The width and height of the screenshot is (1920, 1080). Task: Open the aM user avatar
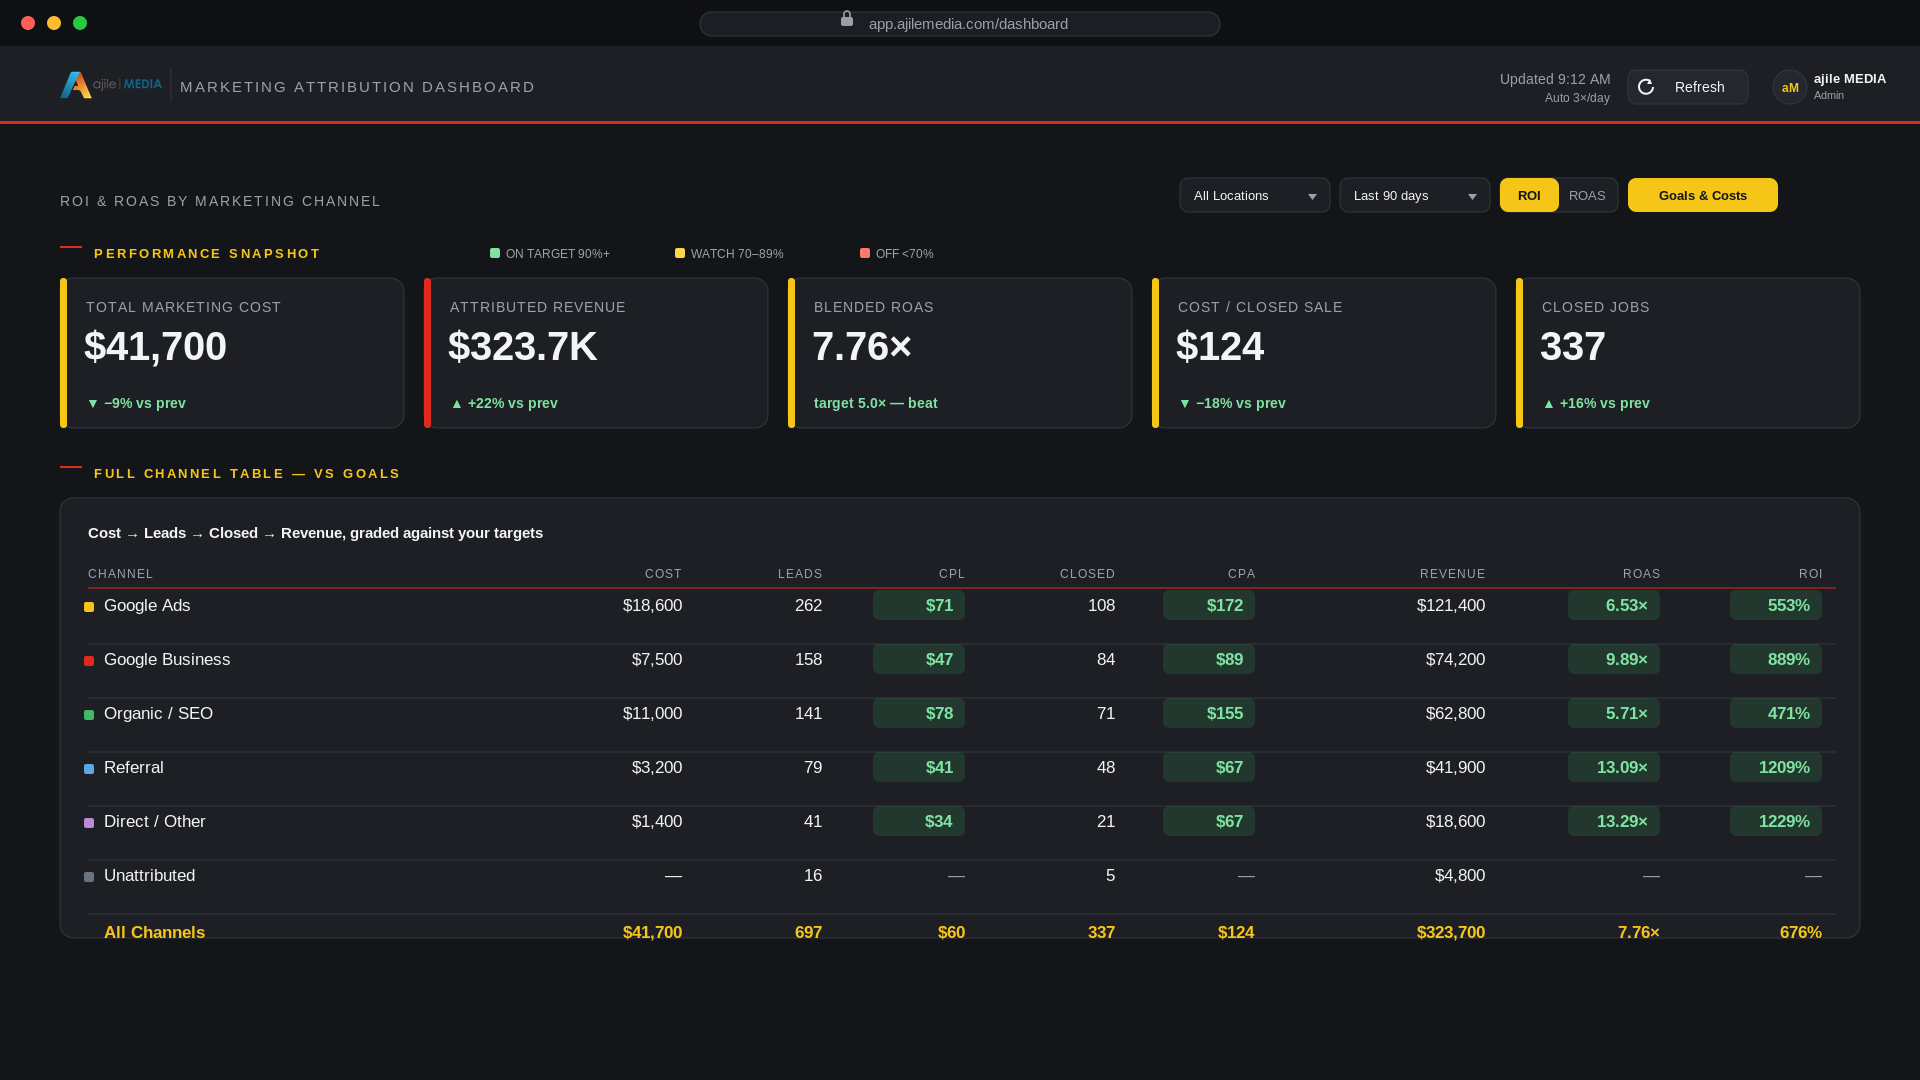click(x=1790, y=87)
